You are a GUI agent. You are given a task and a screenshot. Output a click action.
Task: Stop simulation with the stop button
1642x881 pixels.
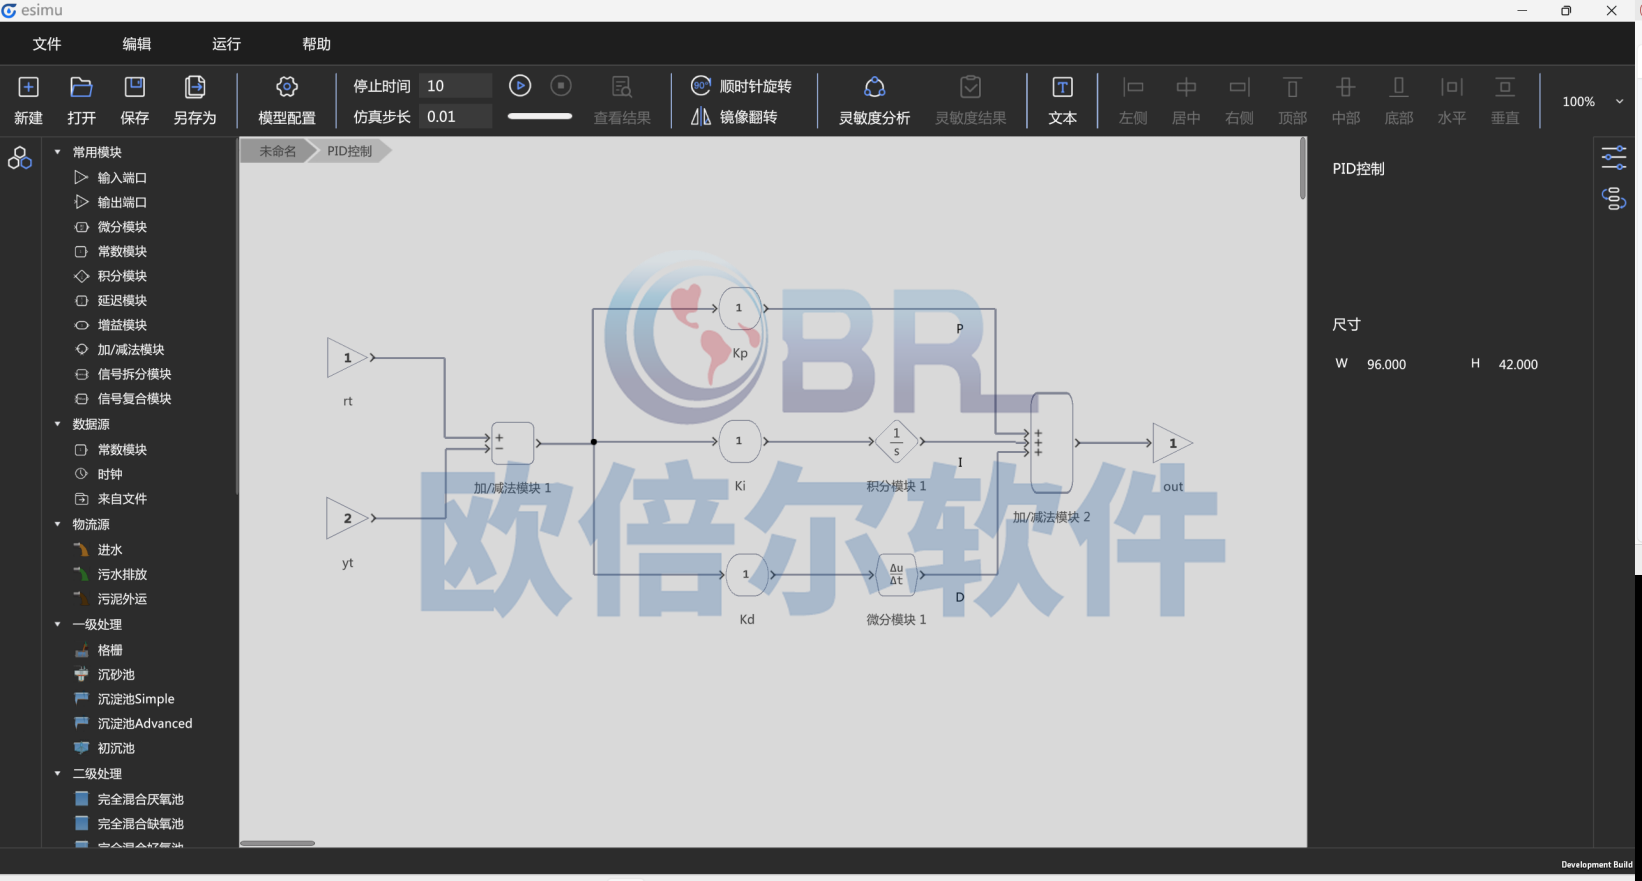point(562,86)
